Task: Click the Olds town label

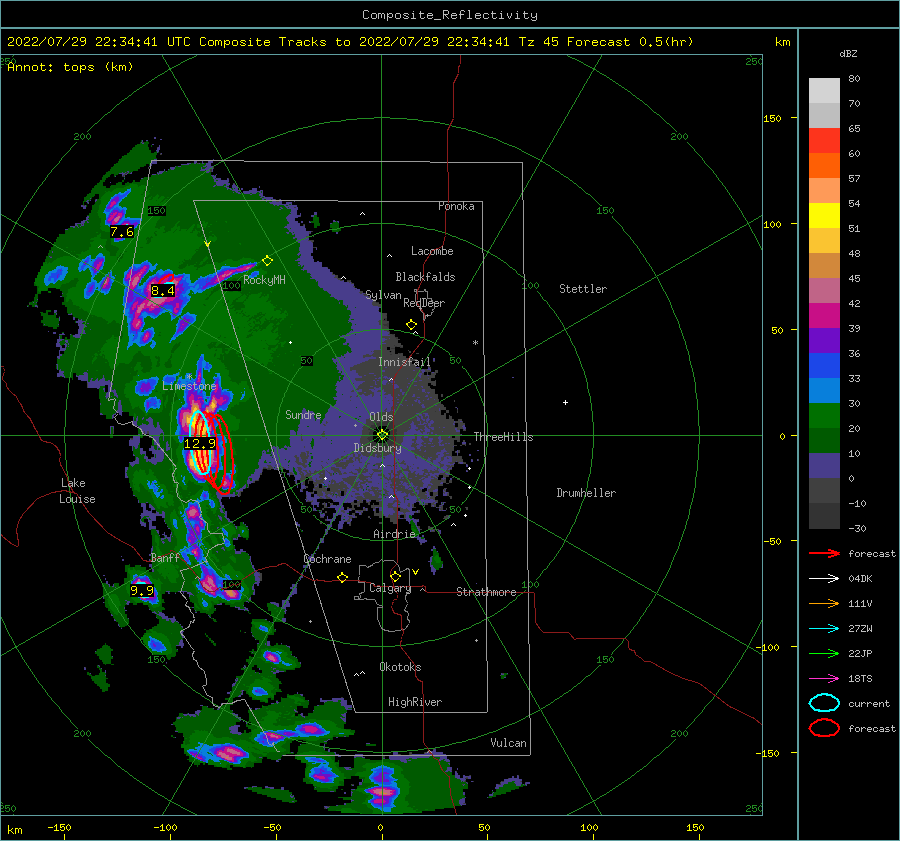Action: (x=381, y=417)
